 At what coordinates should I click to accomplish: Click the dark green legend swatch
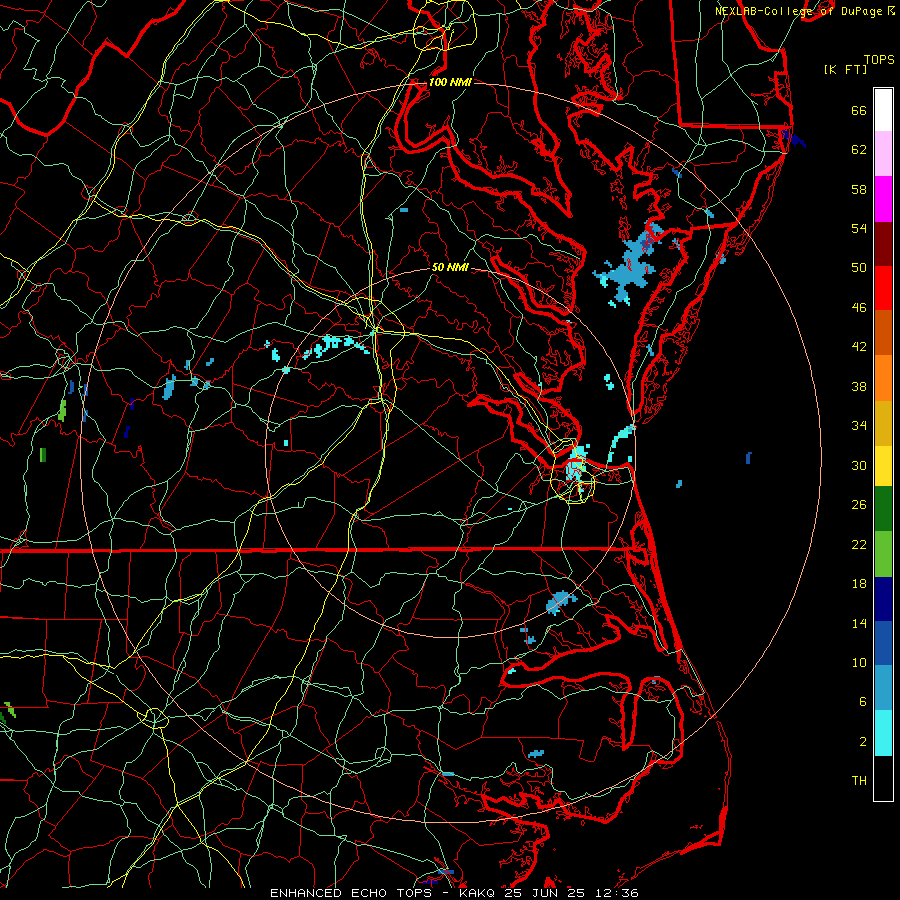click(883, 509)
